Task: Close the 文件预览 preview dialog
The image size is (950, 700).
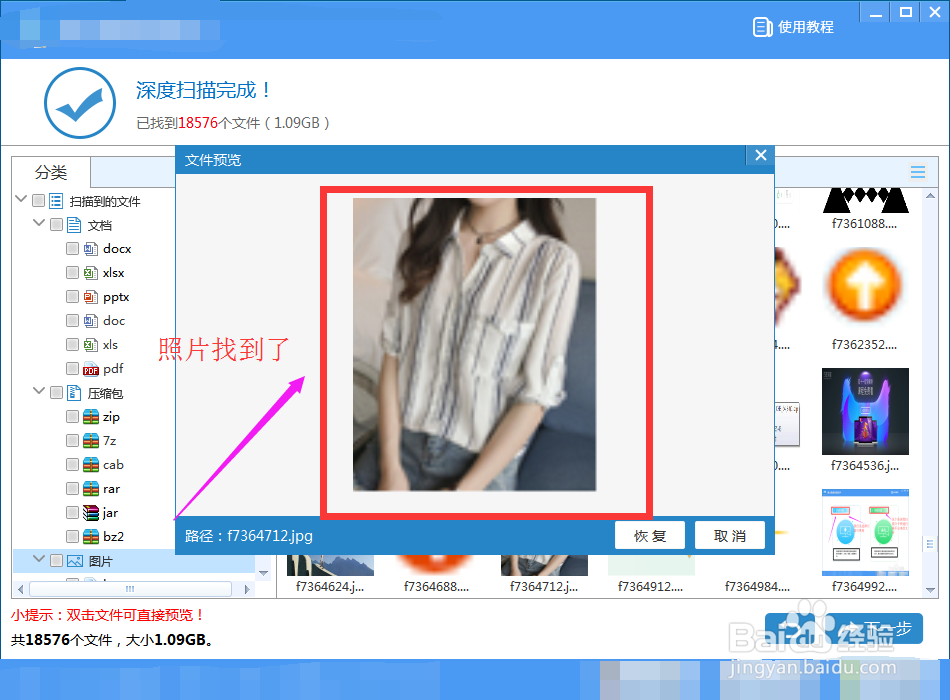Action: (760, 155)
